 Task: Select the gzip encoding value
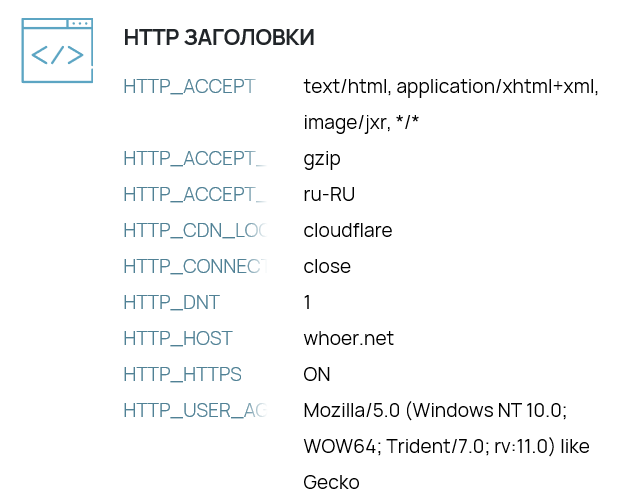(x=322, y=158)
